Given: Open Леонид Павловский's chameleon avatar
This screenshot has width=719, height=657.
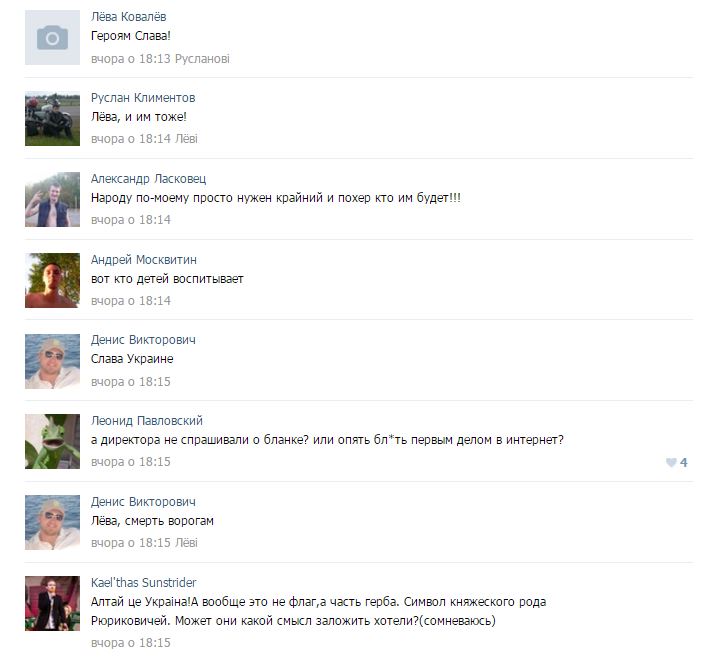Looking at the screenshot, I should 52,442.
